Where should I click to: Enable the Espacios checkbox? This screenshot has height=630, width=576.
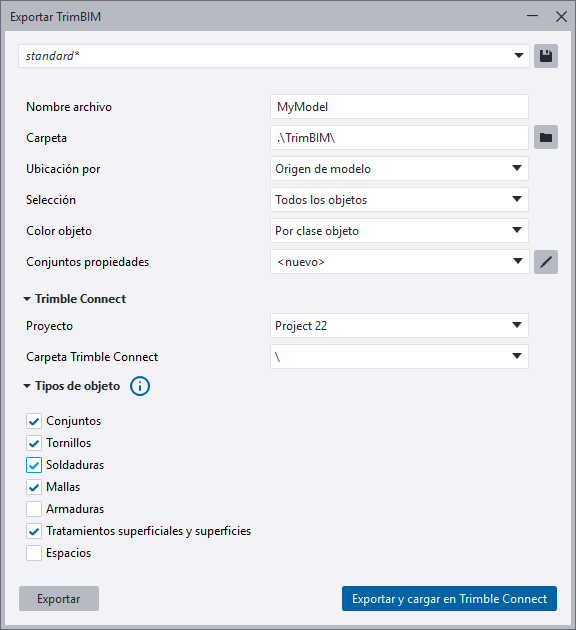tap(34, 553)
